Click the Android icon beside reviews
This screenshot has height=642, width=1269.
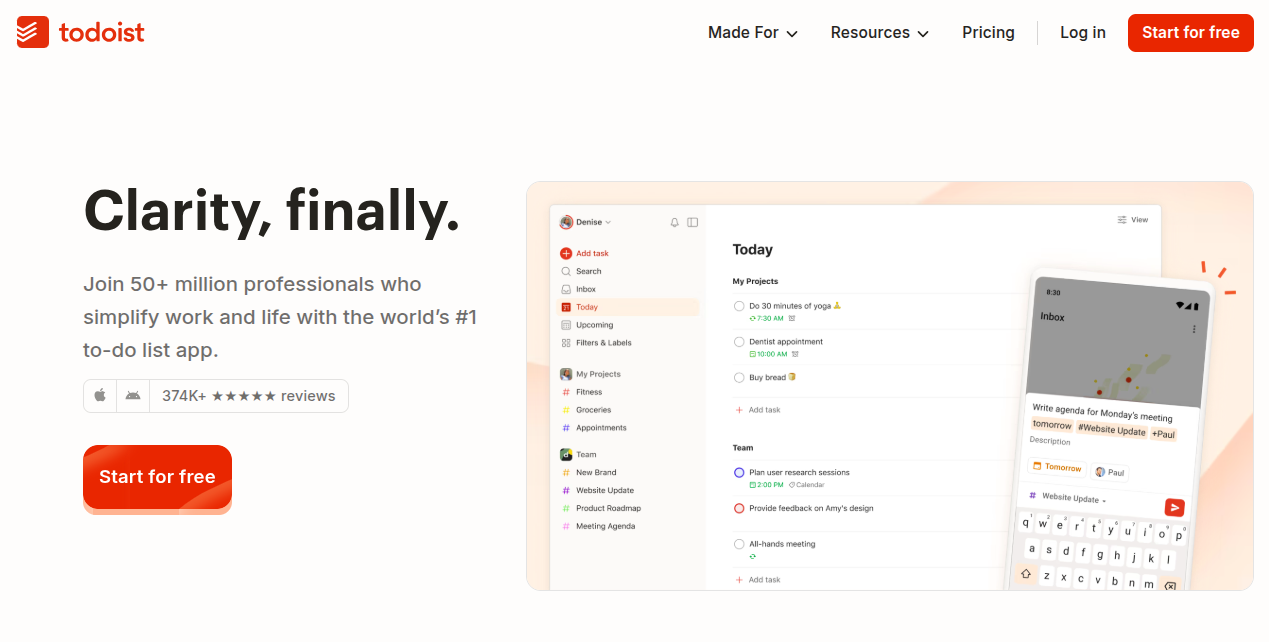[133, 396]
